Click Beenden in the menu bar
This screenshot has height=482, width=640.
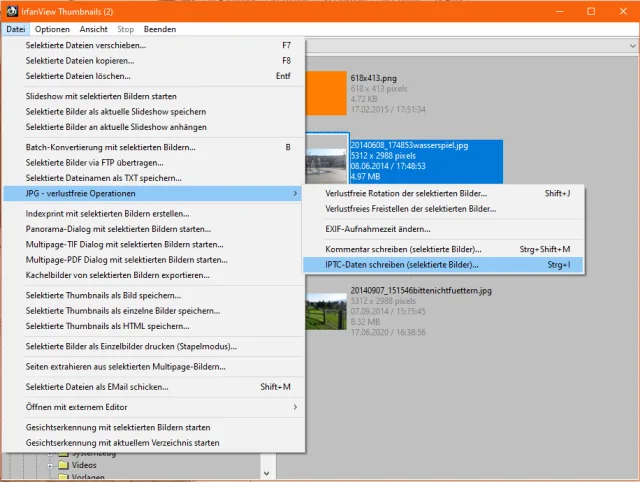tap(160, 29)
